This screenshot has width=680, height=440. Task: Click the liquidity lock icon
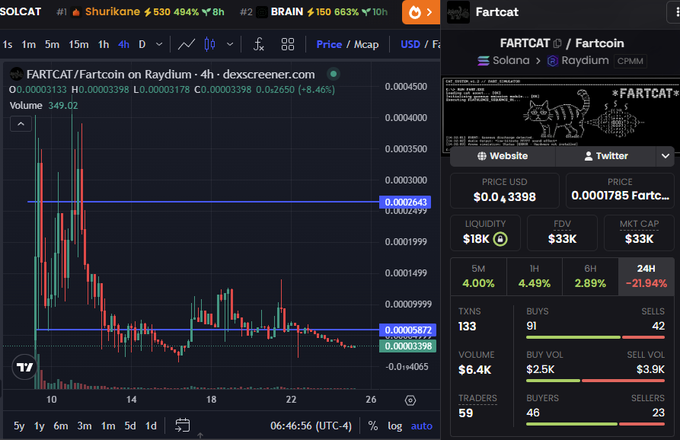[500, 239]
